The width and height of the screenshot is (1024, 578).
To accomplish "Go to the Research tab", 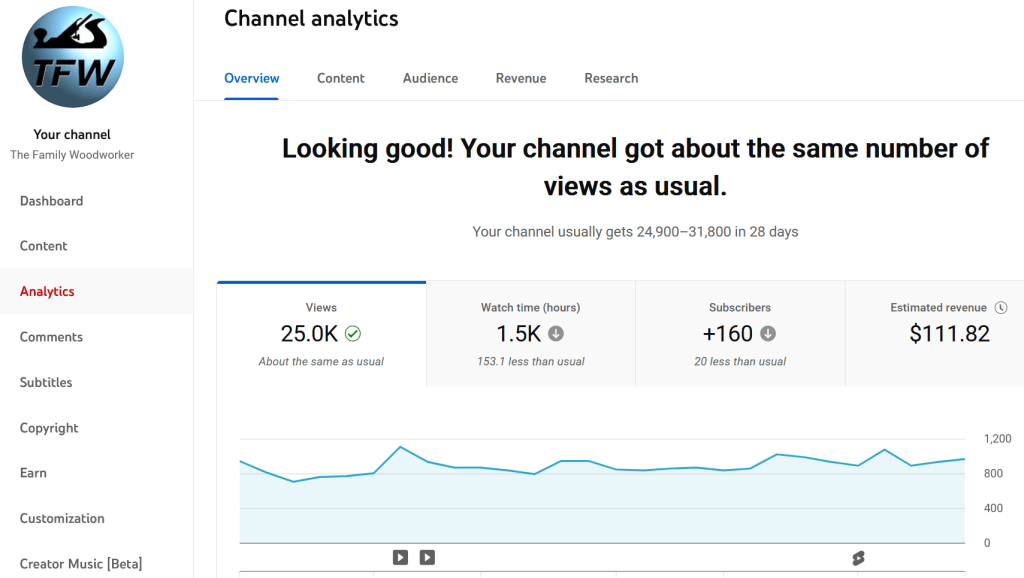I will [x=611, y=78].
